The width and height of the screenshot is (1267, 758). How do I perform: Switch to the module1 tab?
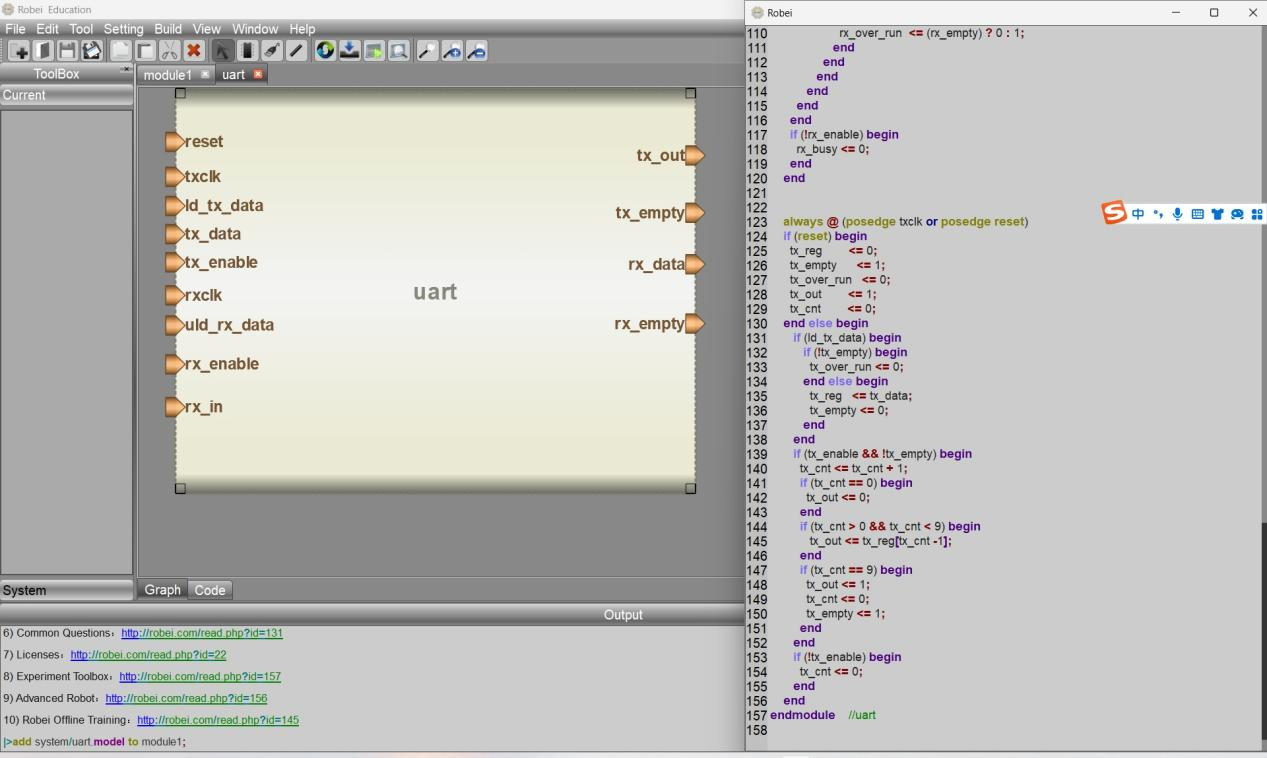pos(167,75)
